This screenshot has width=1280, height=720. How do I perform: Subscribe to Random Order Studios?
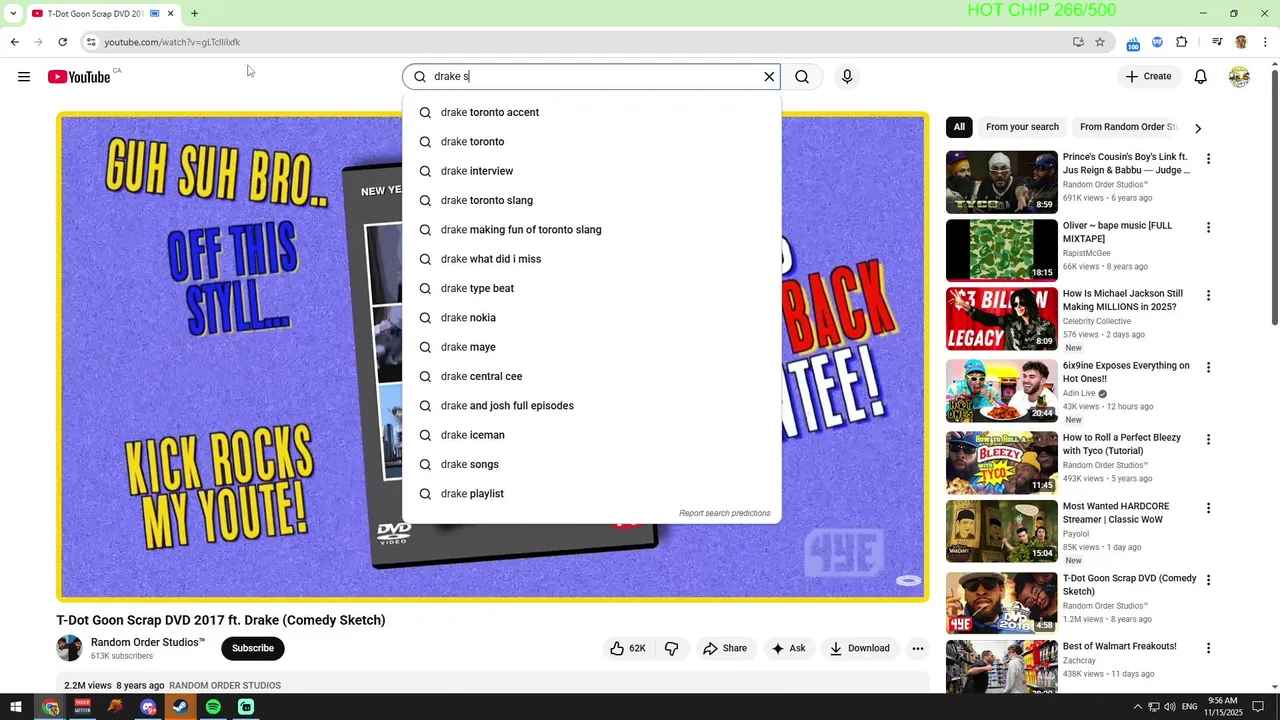click(x=253, y=648)
